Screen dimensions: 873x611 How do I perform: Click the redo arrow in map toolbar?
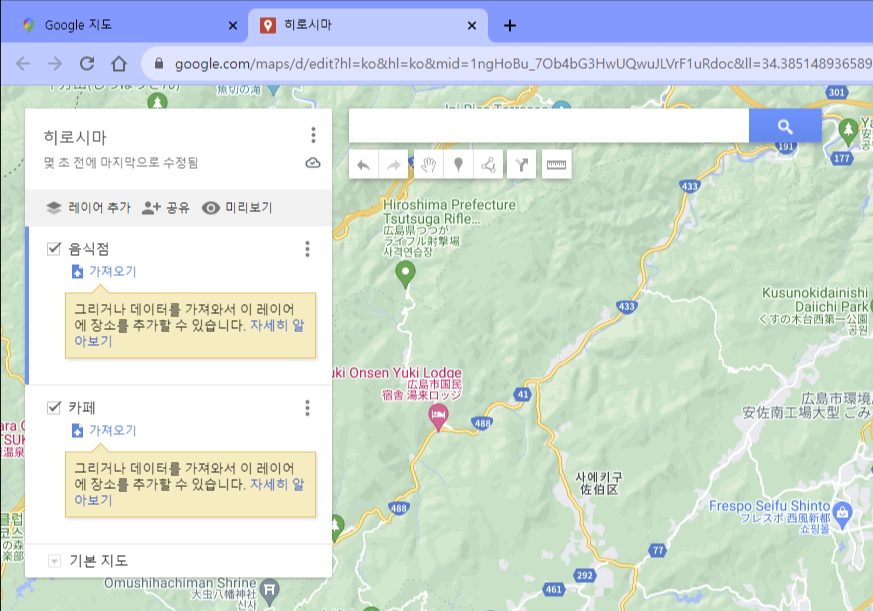[x=393, y=165]
